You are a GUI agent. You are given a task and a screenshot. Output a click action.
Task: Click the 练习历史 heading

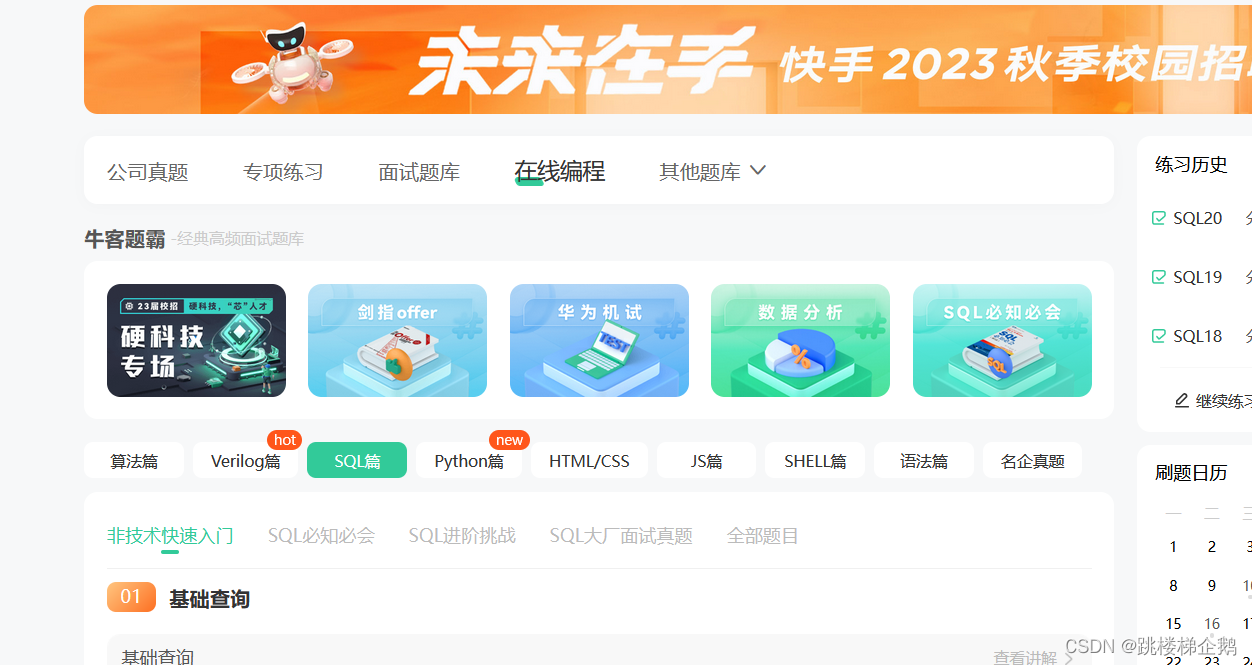click(x=1191, y=165)
